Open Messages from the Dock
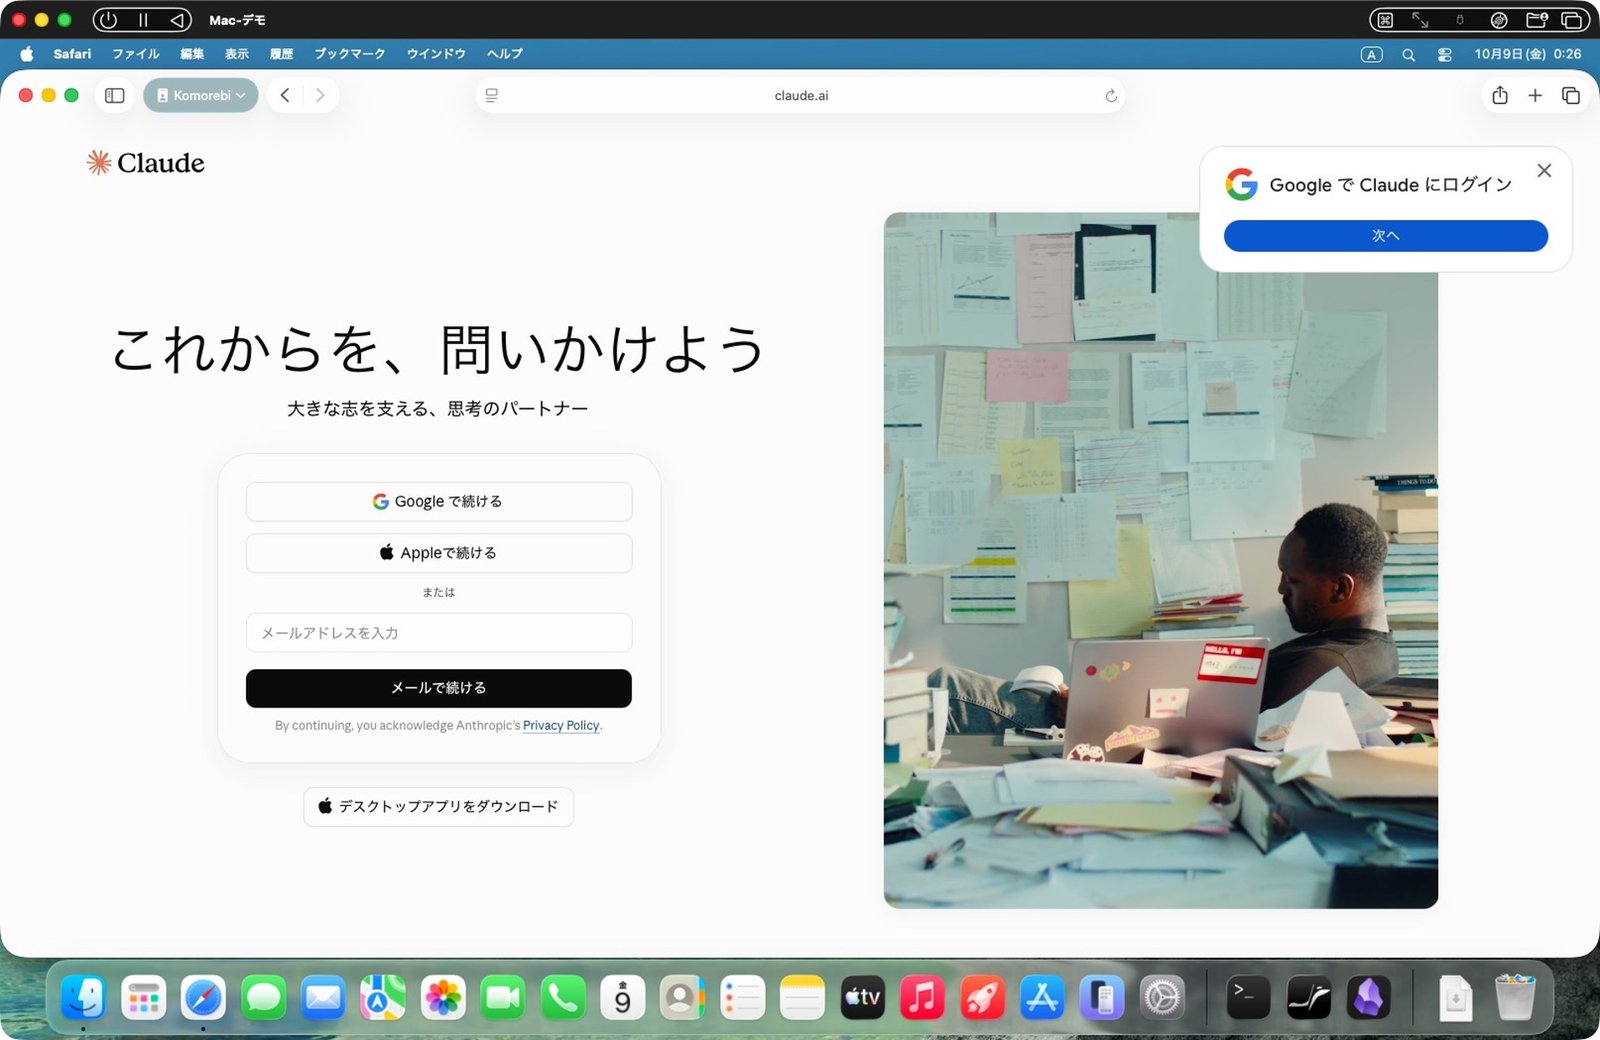The width and height of the screenshot is (1600, 1040). pos(263,998)
